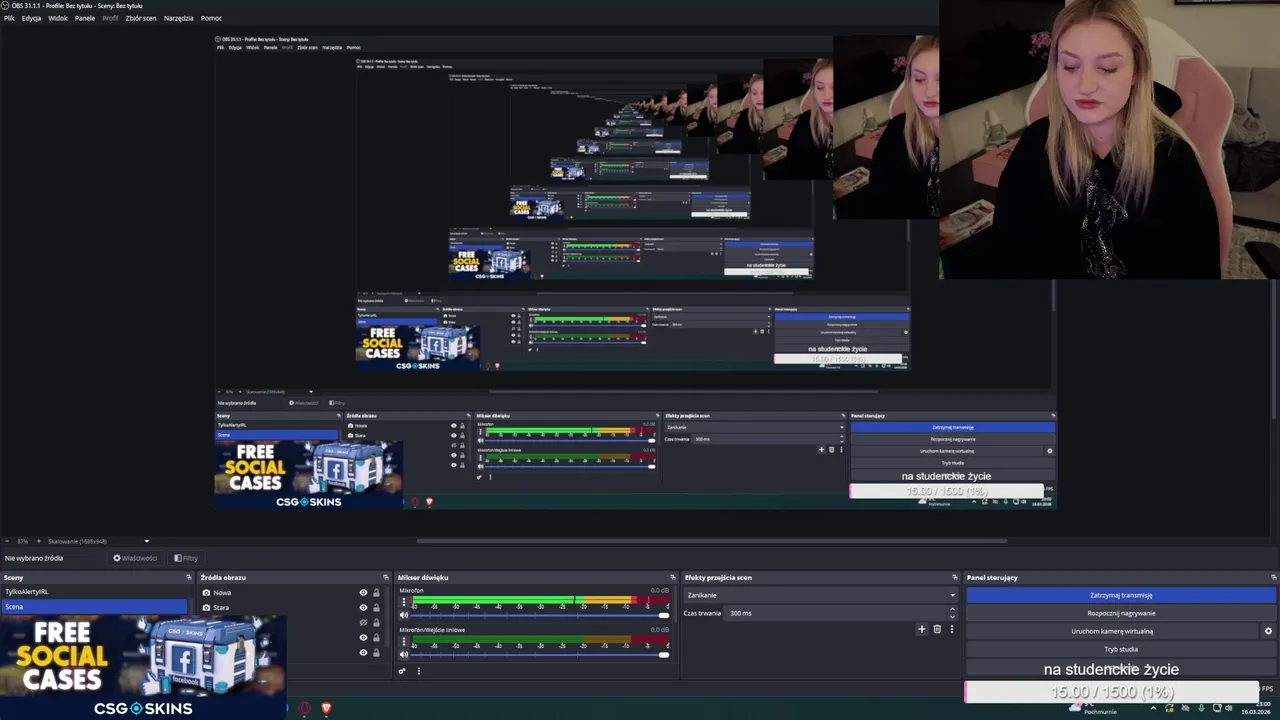Image resolution: width=1280 pixels, height=720 pixels.
Task: Undock the Mikser dźwięku panel
Action: tap(673, 577)
